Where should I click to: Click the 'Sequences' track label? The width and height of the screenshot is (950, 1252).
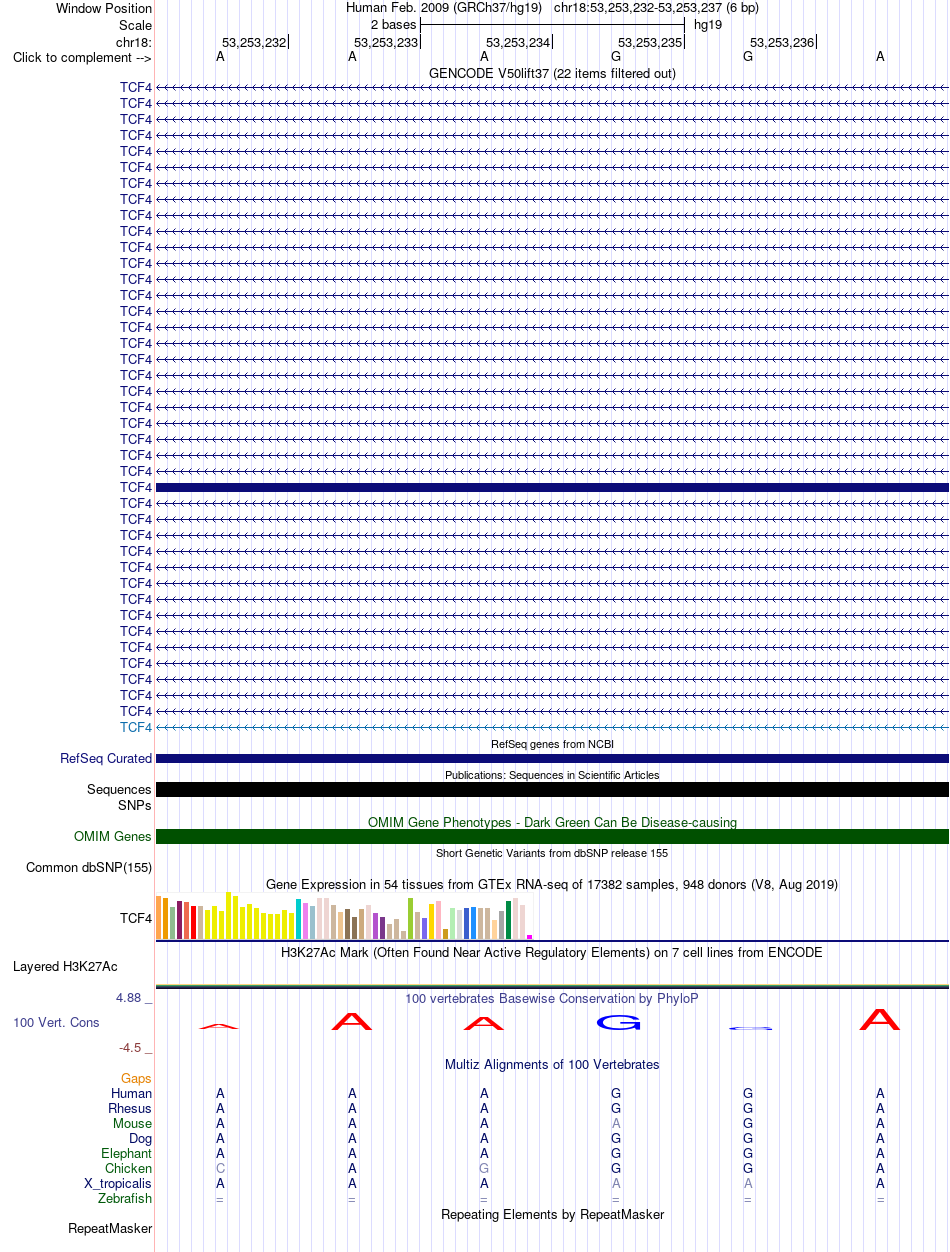click(x=119, y=790)
